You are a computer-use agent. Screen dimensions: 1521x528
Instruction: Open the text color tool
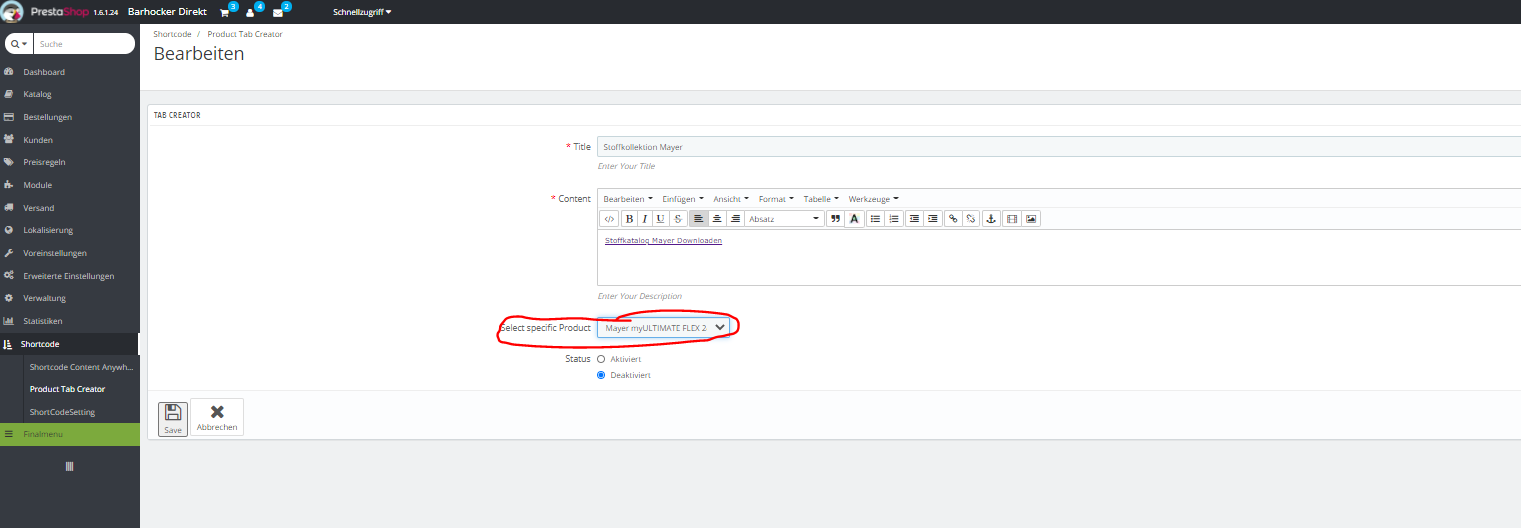pos(854,218)
